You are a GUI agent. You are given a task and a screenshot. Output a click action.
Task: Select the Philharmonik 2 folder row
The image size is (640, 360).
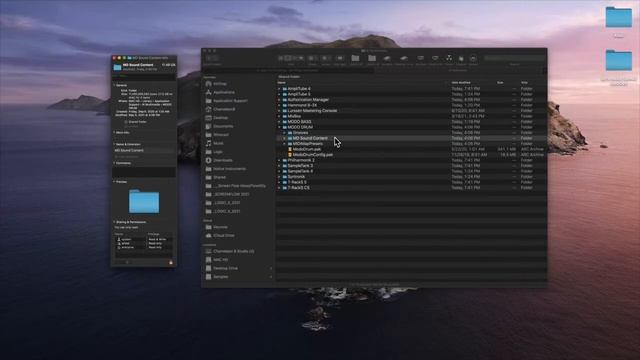(x=411, y=160)
